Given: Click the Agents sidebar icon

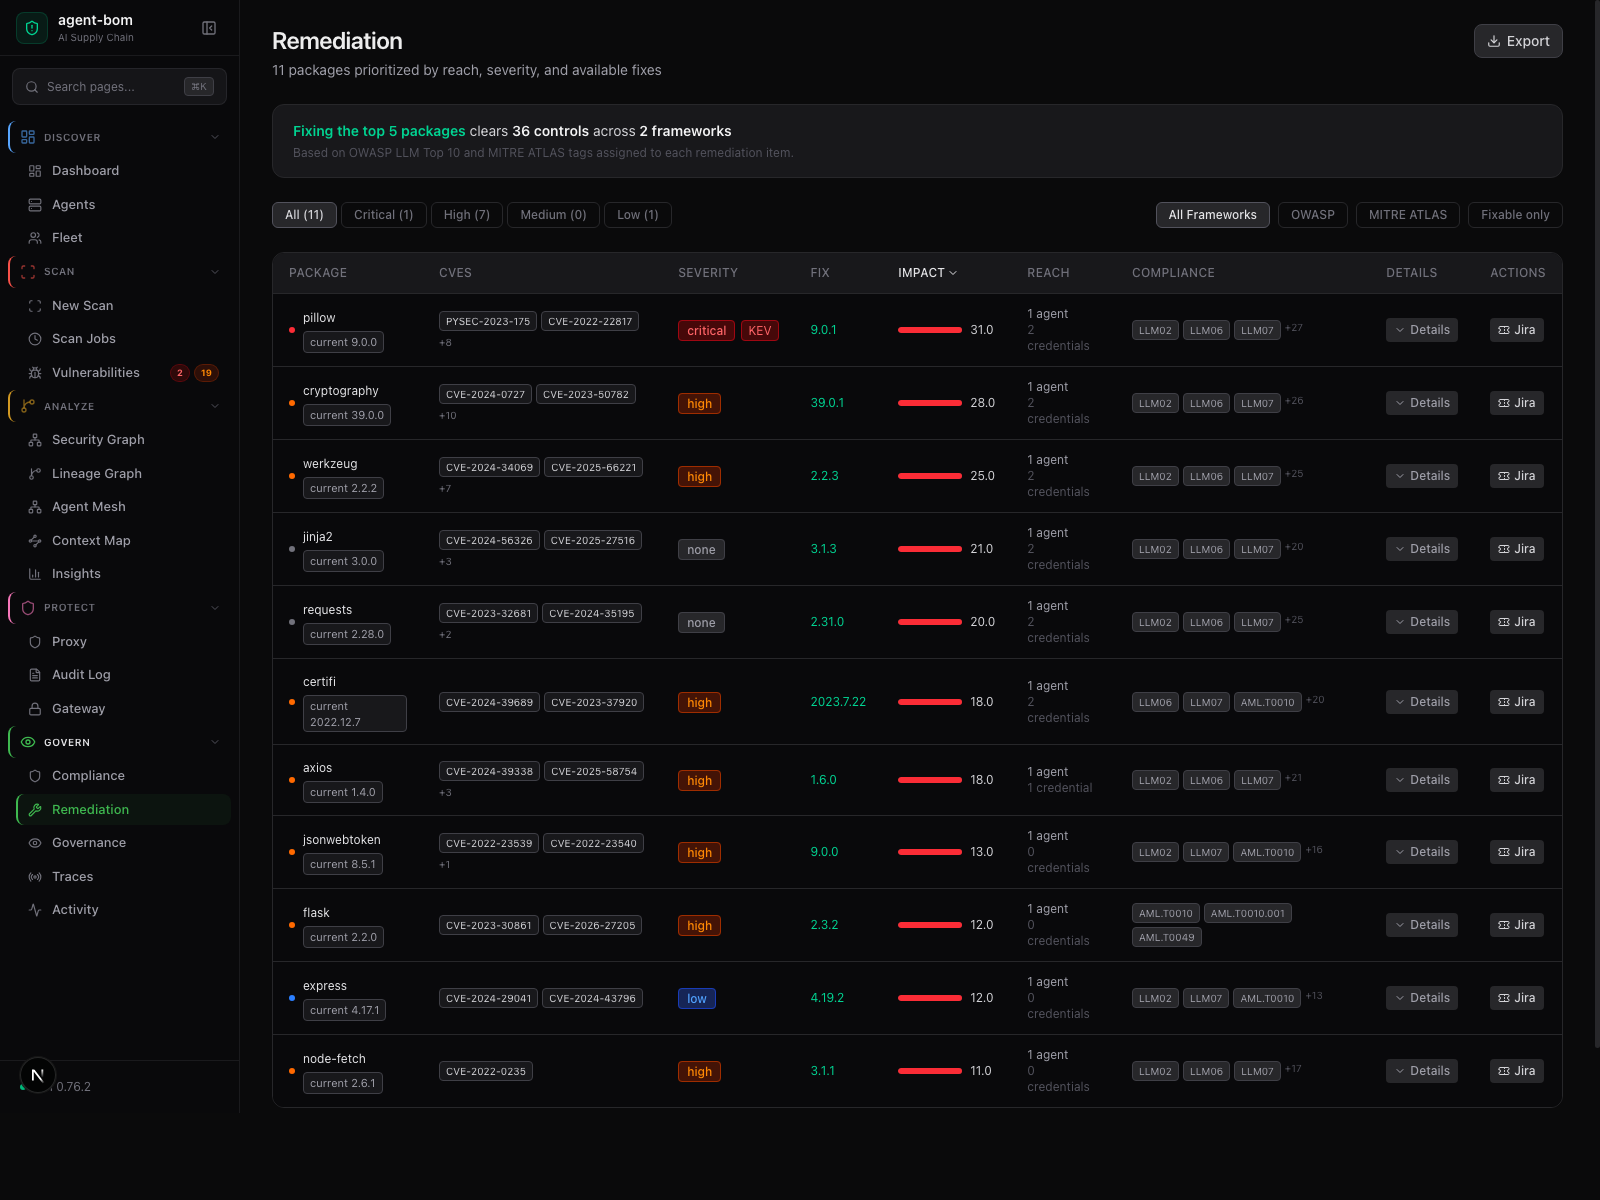Looking at the screenshot, I should (35, 205).
